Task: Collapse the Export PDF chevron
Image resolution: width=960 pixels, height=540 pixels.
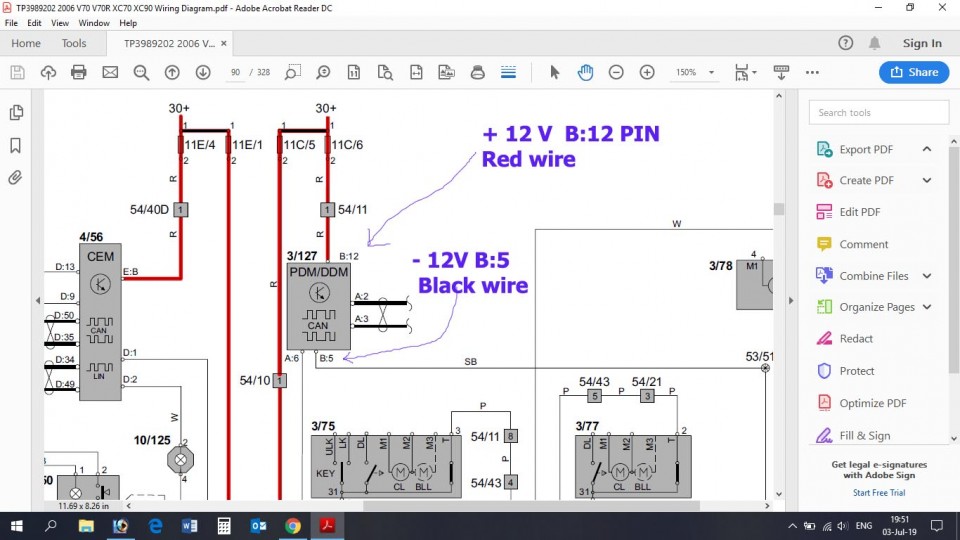Action: pyautogui.click(x=927, y=149)
